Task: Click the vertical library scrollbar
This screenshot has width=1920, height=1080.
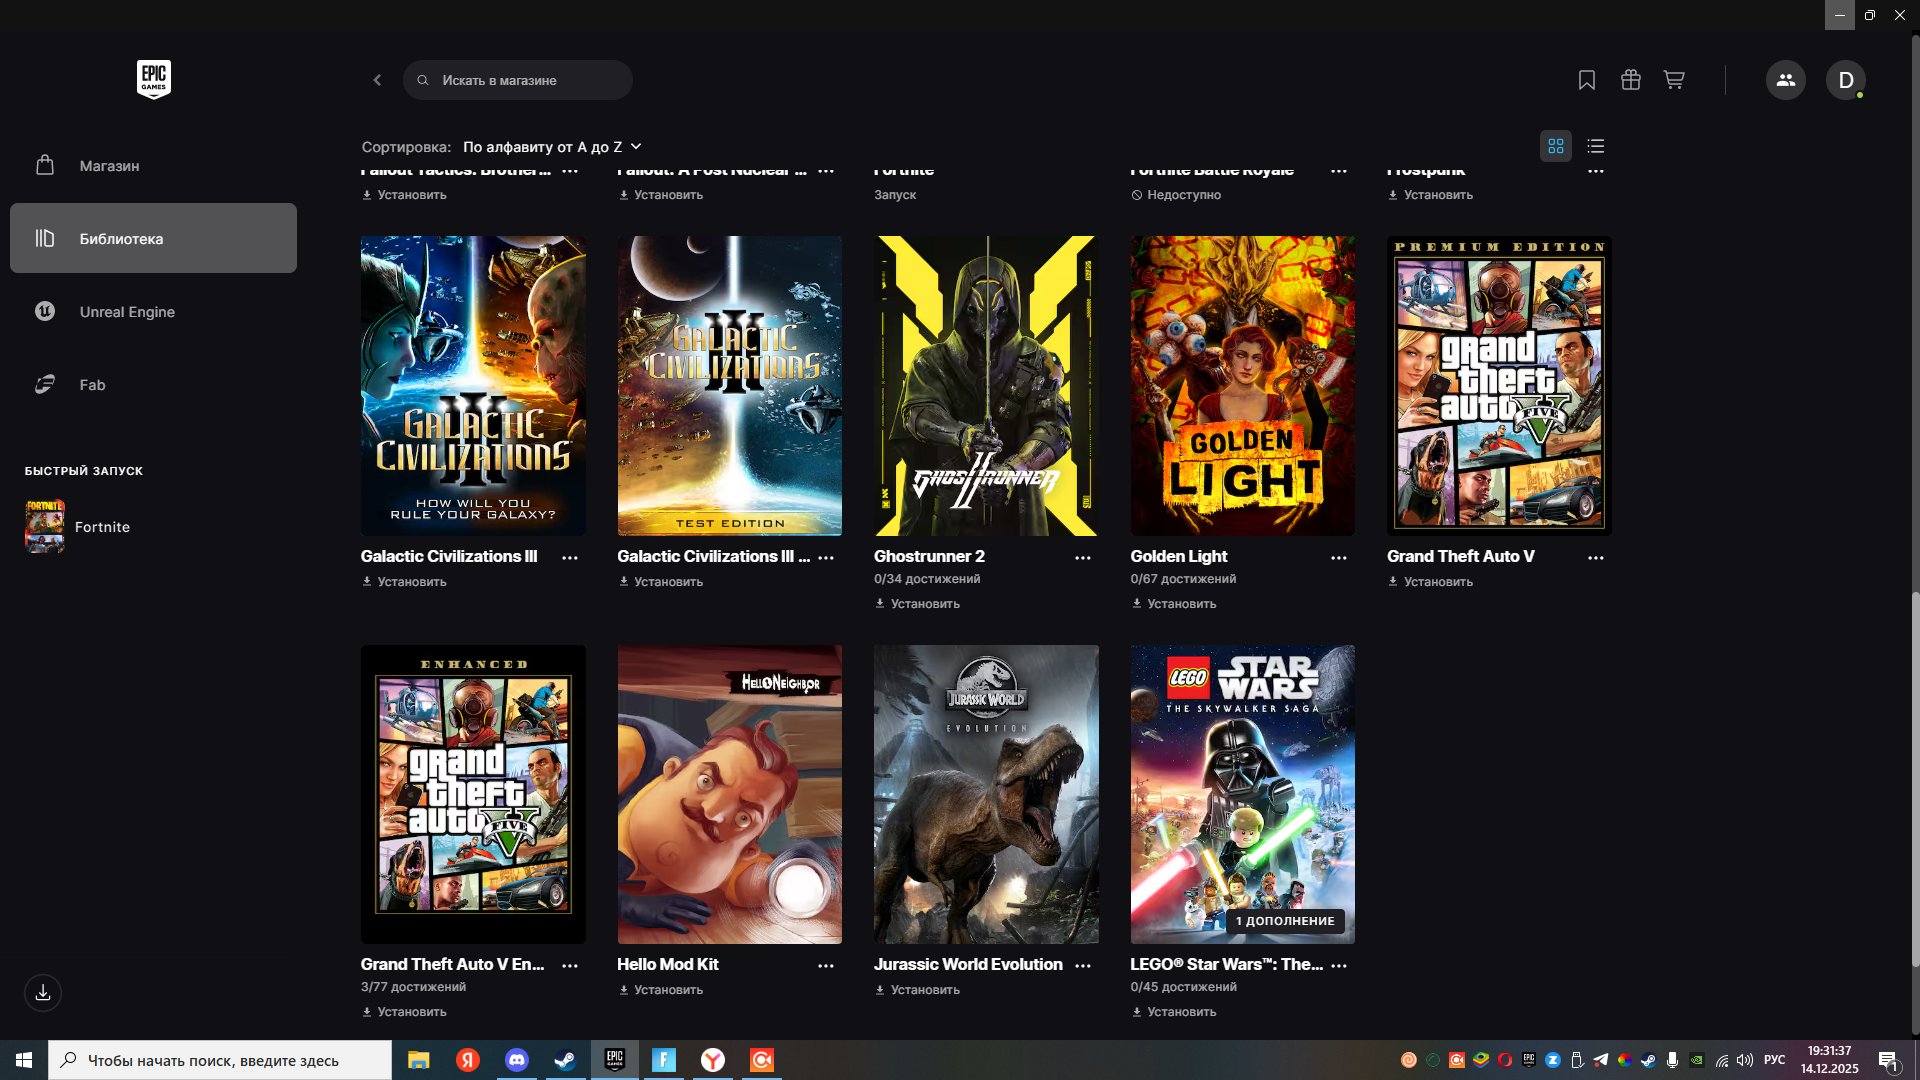Action: (x=1915, y=780)
